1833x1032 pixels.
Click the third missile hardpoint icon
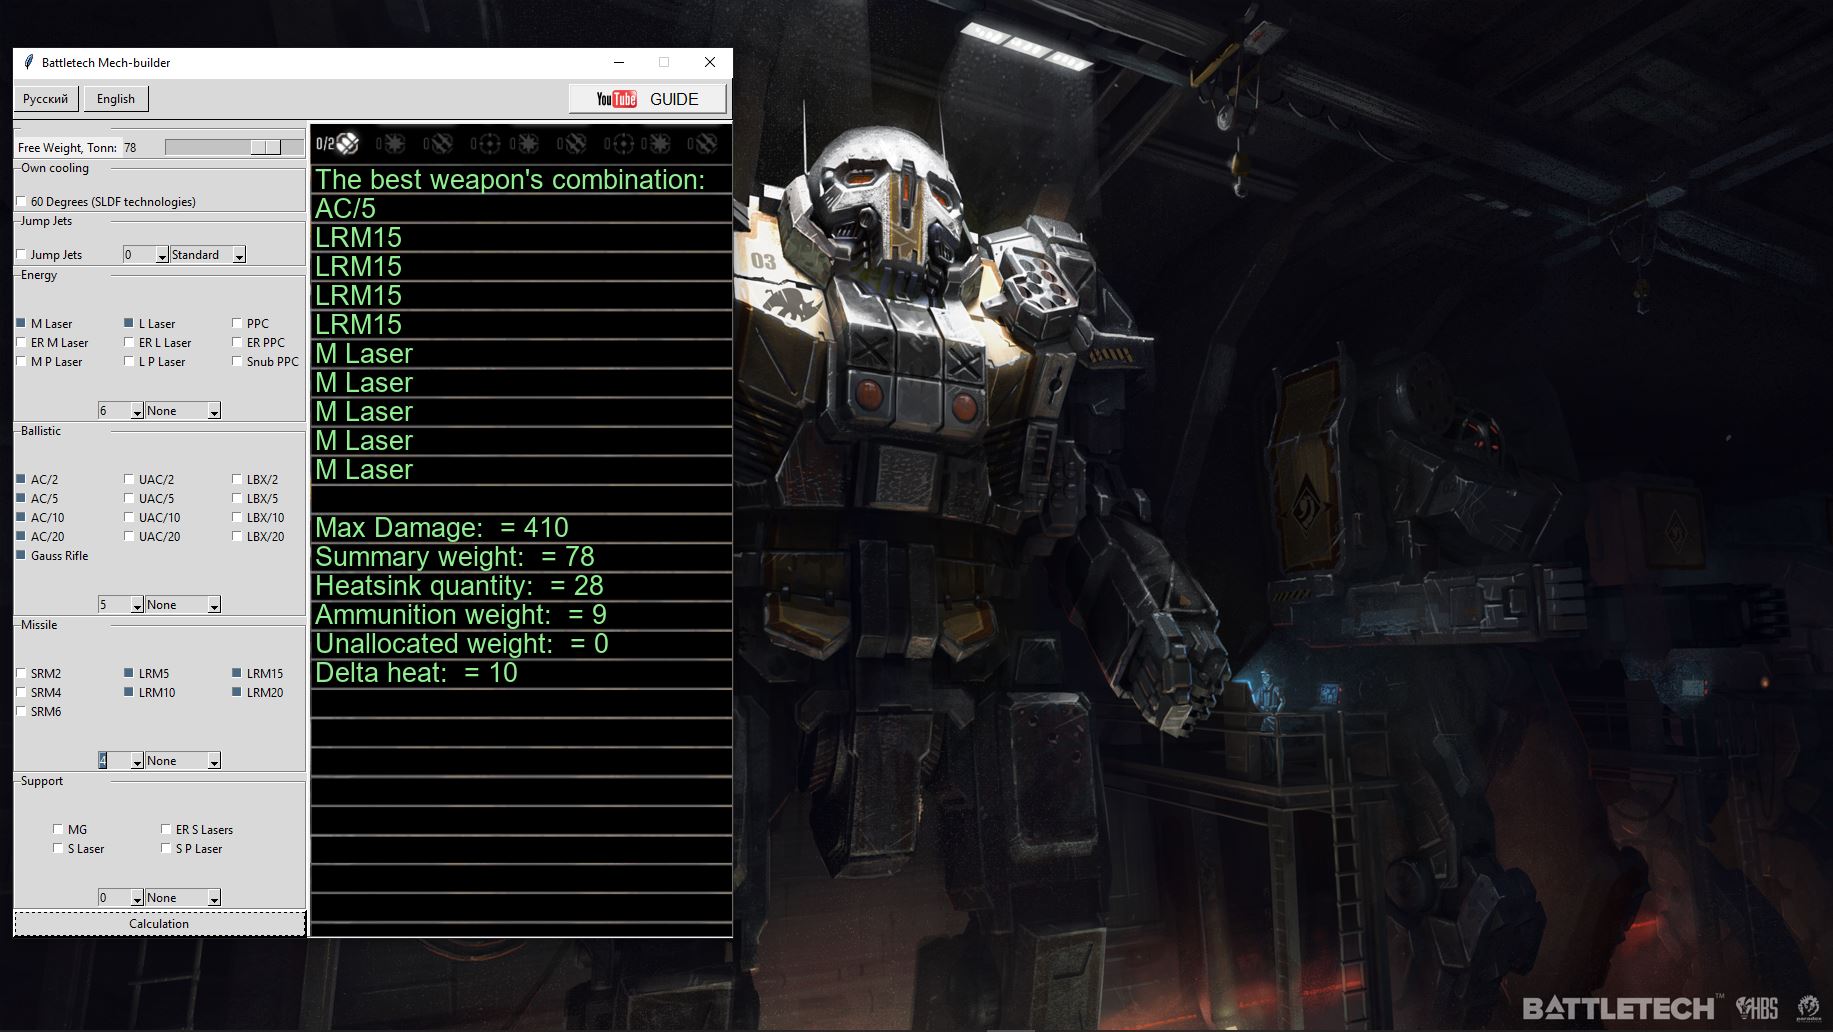(706, 144)
